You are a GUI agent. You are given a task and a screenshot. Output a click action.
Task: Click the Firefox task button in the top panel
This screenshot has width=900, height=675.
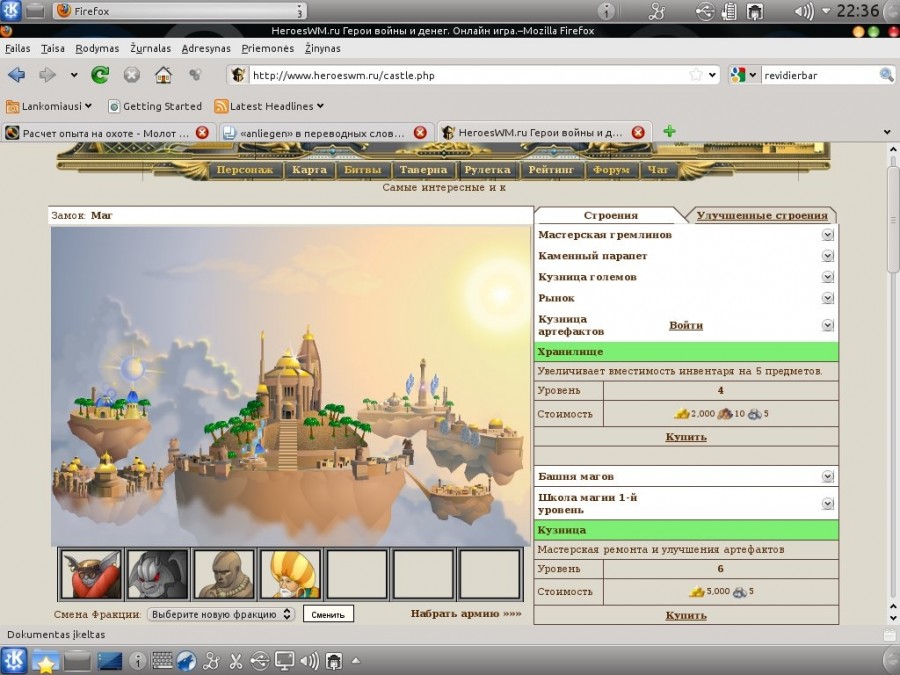(x=179, y=11)
